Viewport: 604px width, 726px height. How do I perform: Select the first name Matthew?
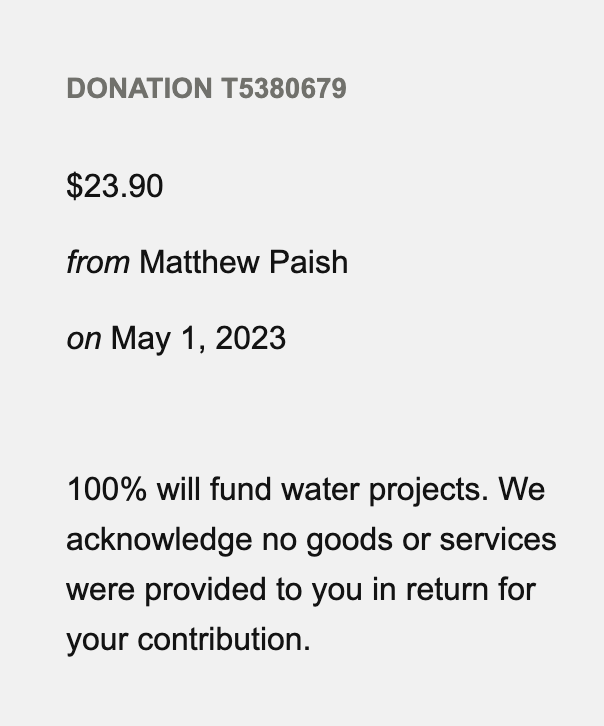pos(198,262)
